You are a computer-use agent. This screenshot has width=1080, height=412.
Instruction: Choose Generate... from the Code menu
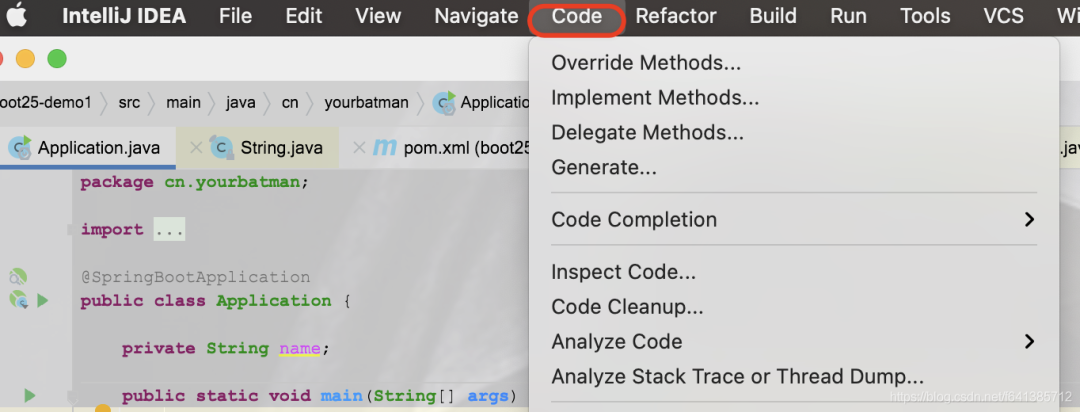[x=604, y=168]
